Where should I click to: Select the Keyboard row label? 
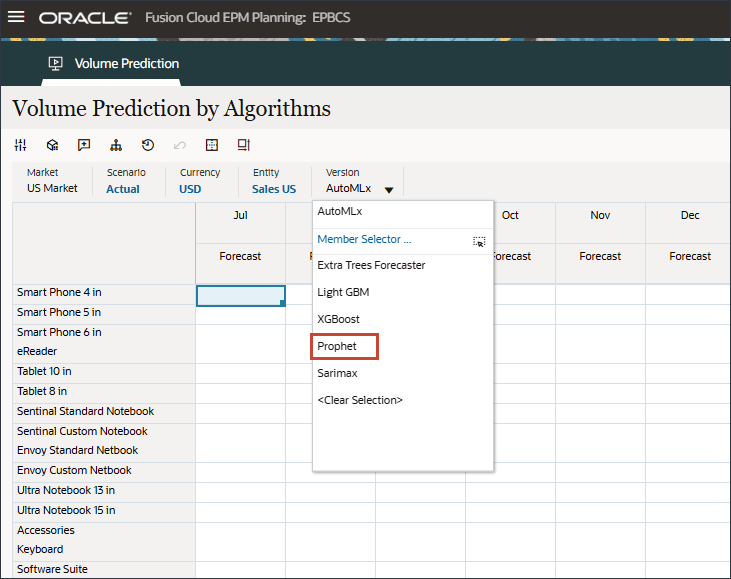(40, 550)
